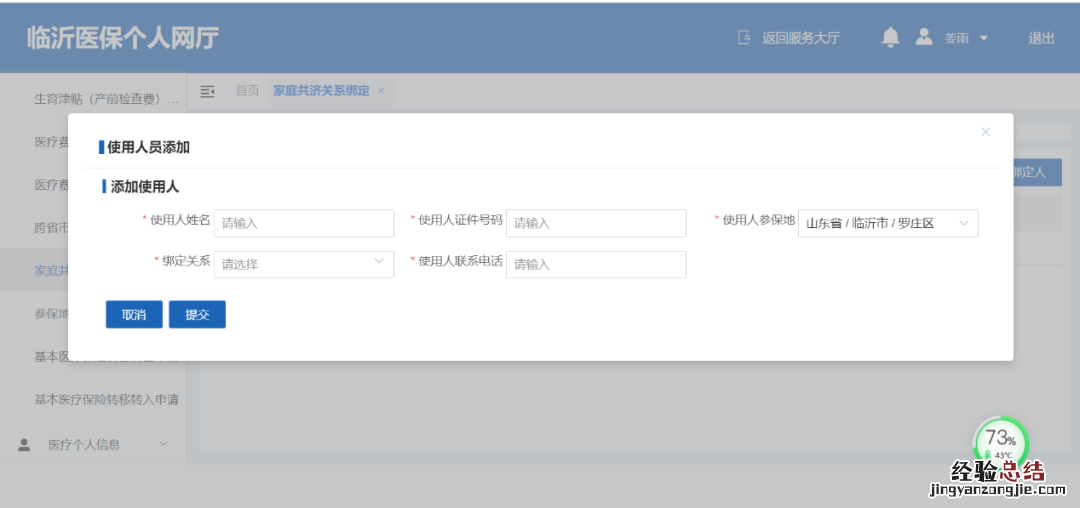1080x508 pixels.
Task: Open the 使用人参保地 region dropdown
Action: click(887, 223)
